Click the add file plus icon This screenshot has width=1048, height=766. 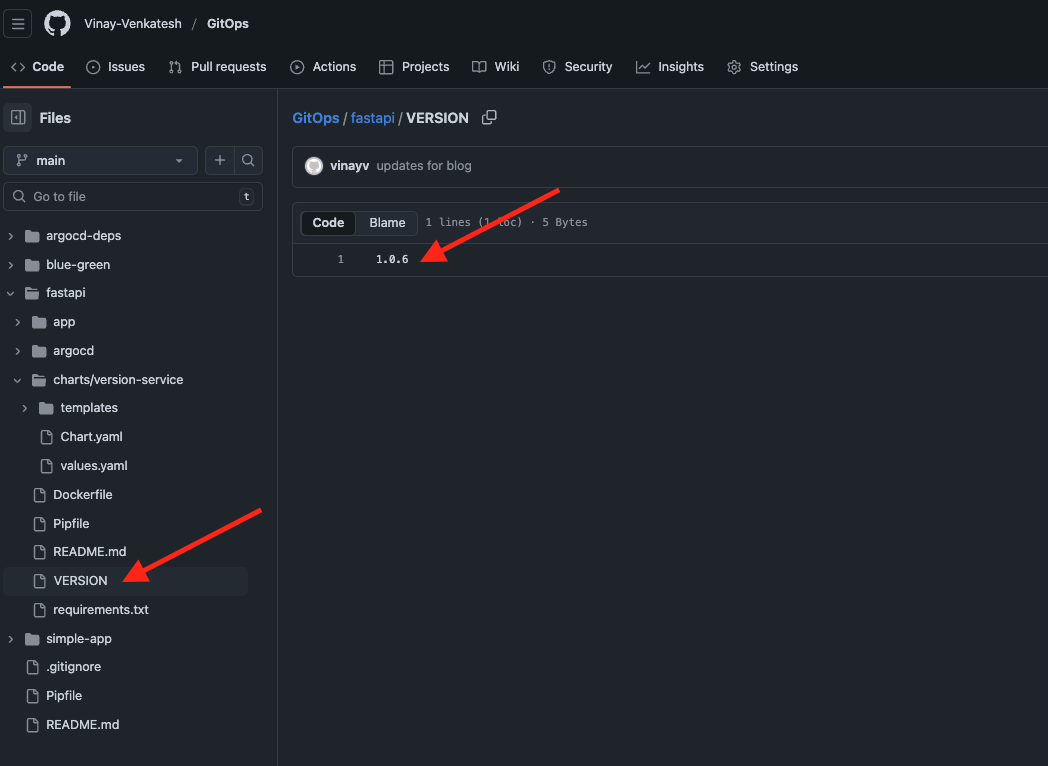point(219,160)
